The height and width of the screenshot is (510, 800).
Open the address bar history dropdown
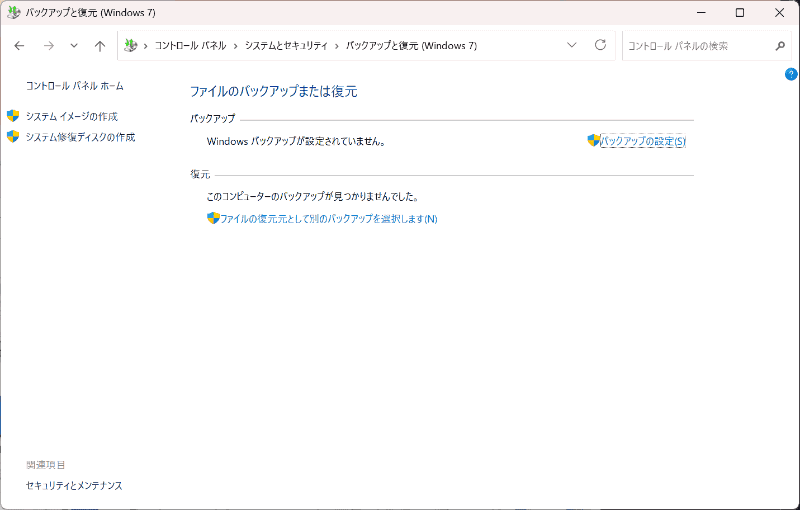click(x=572, y=45)
